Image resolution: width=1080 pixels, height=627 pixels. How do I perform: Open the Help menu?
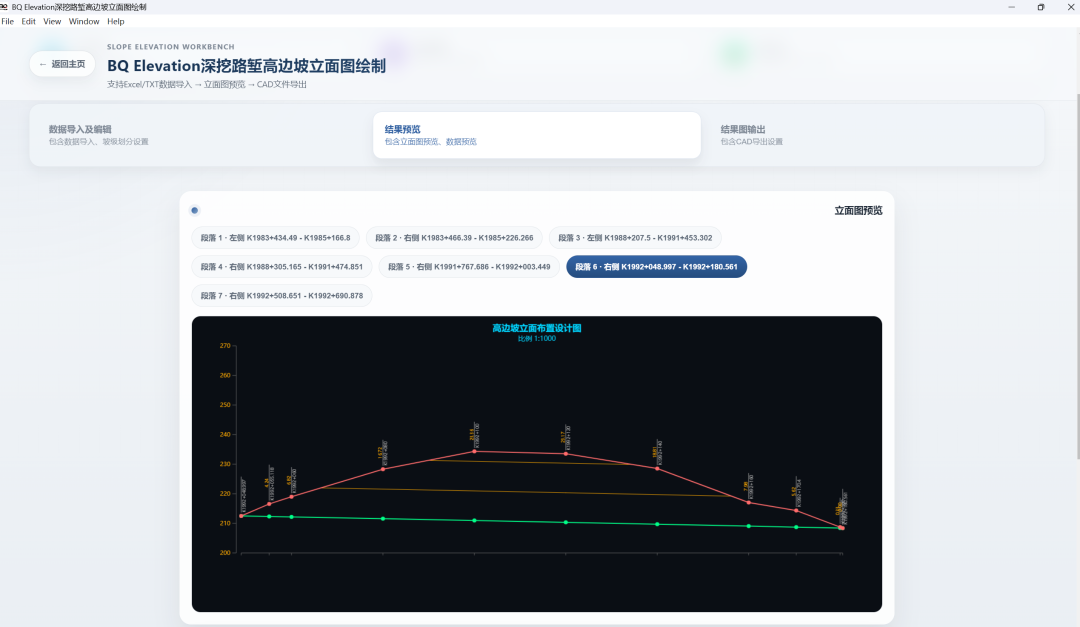pos(116,21)
